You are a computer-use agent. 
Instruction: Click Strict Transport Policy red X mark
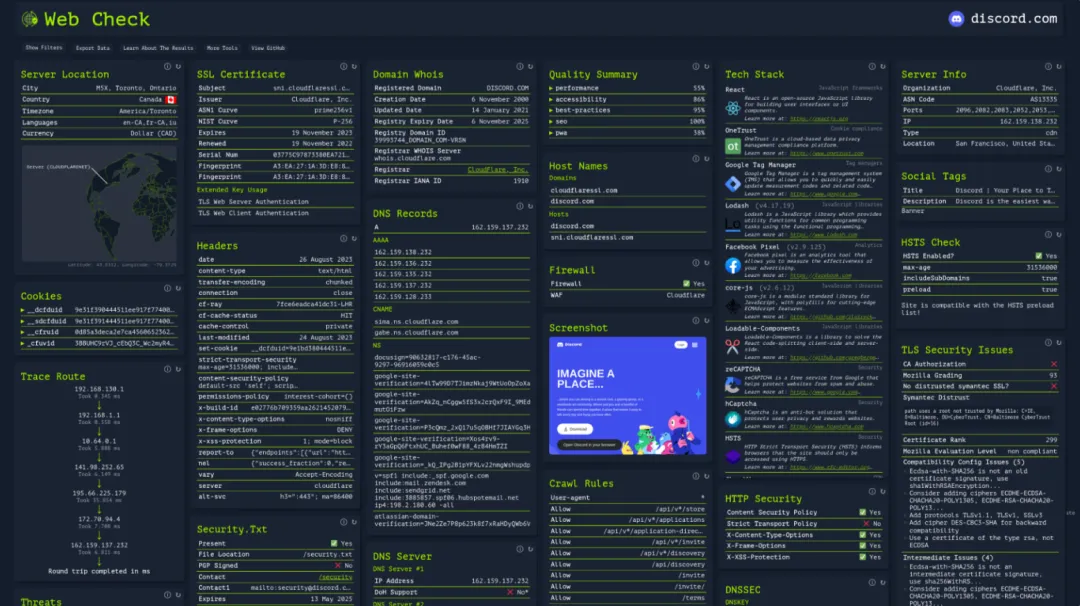866,523
